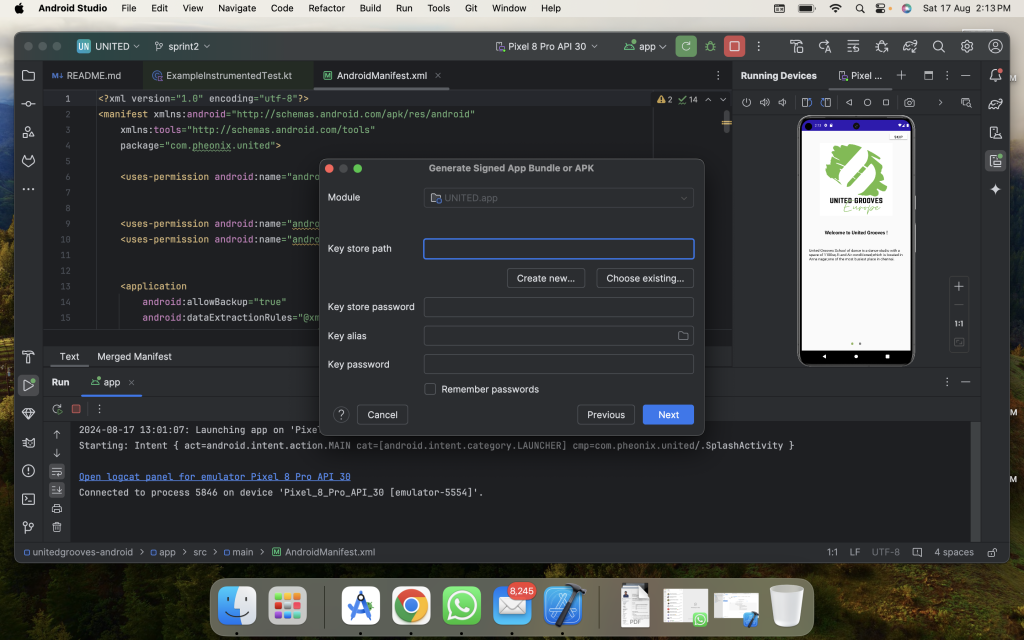This screenshot has height=640, width=1024.
Task: Click the emulator Back triangle button
Action: (849, 103)
